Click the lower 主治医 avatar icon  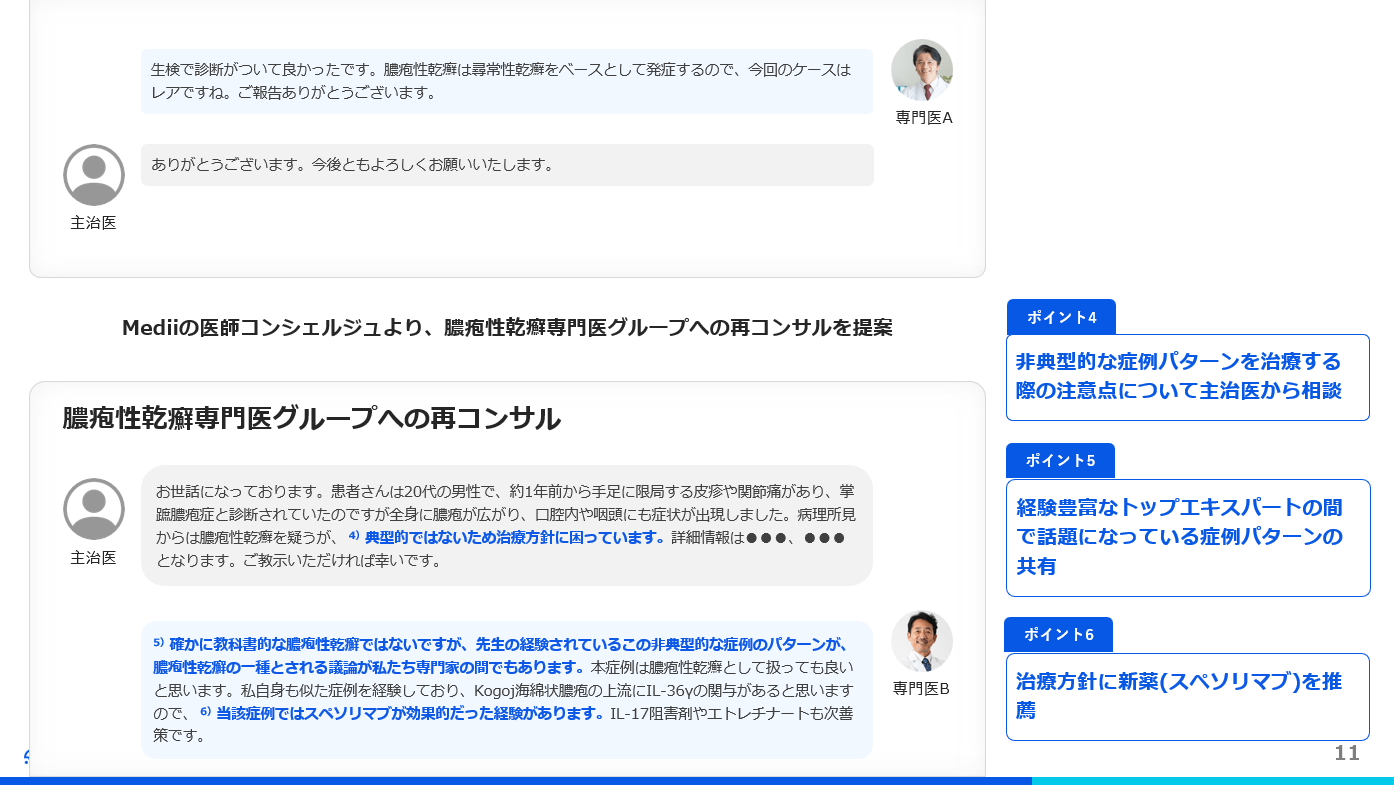tap(93, 508)
